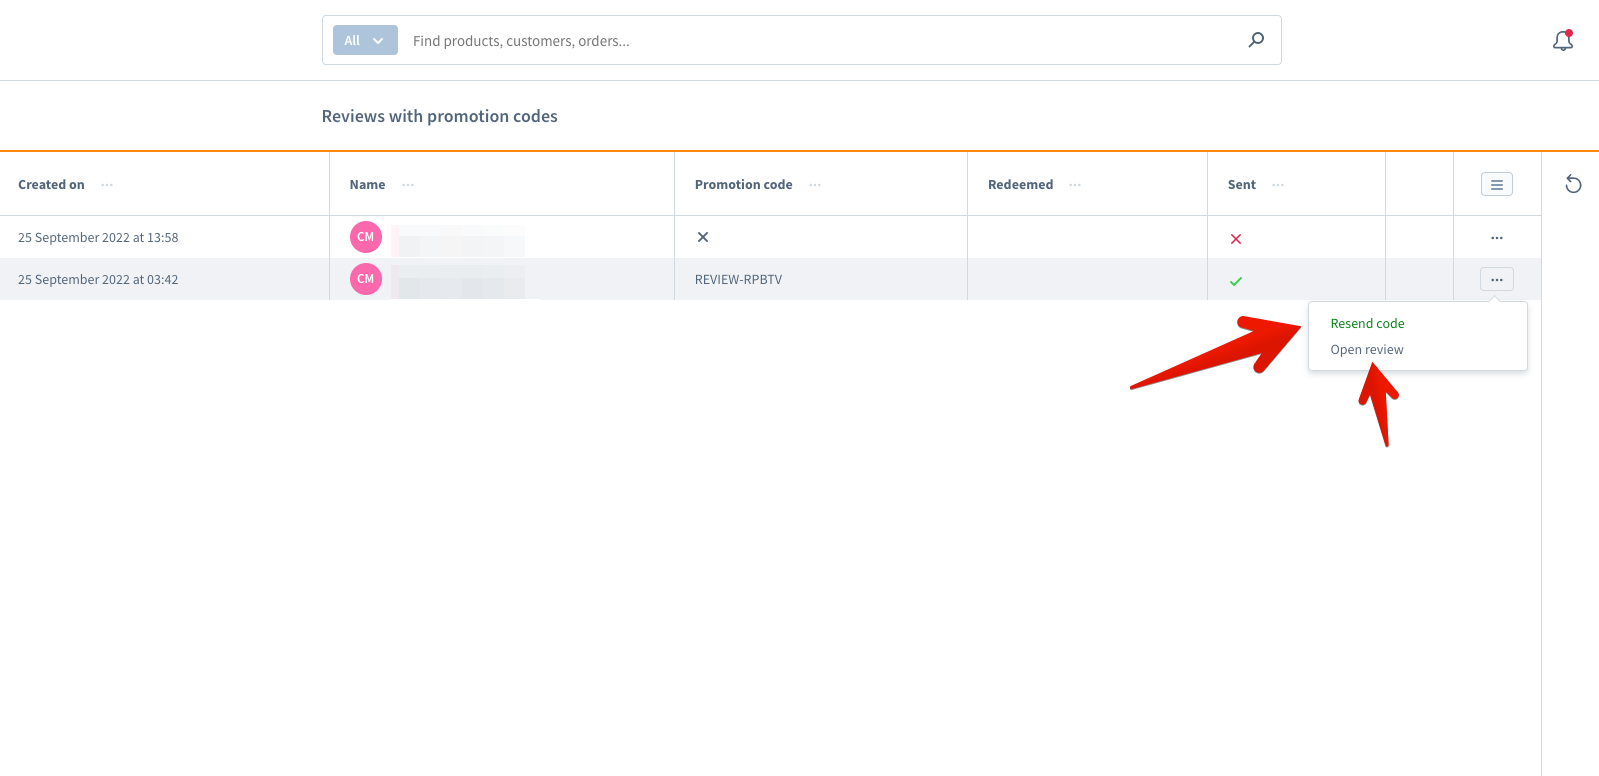This screenshot has height=776, width=1599.
Task: Open Redeemed column options dots
Action: tap(1075, 185)
